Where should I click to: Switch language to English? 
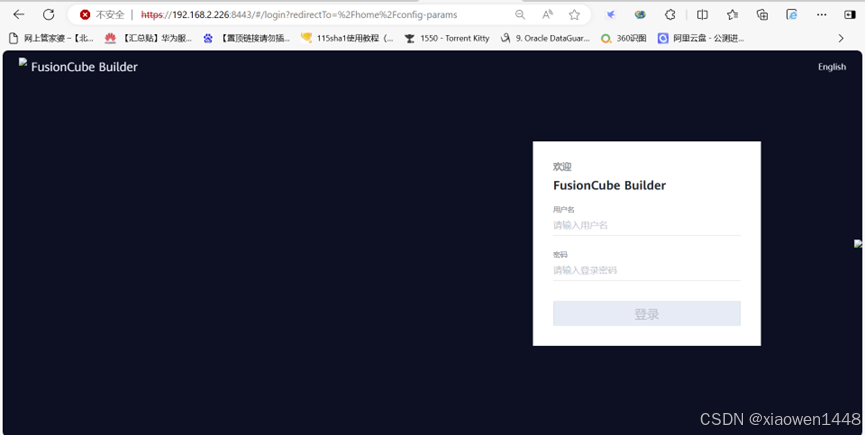click(x=831, y=67)
